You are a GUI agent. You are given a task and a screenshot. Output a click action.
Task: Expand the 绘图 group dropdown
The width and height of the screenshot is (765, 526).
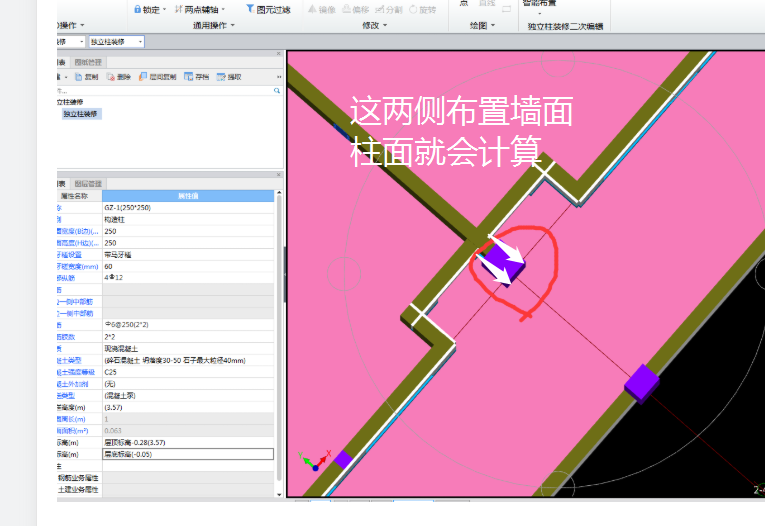(x=493, y=25)
